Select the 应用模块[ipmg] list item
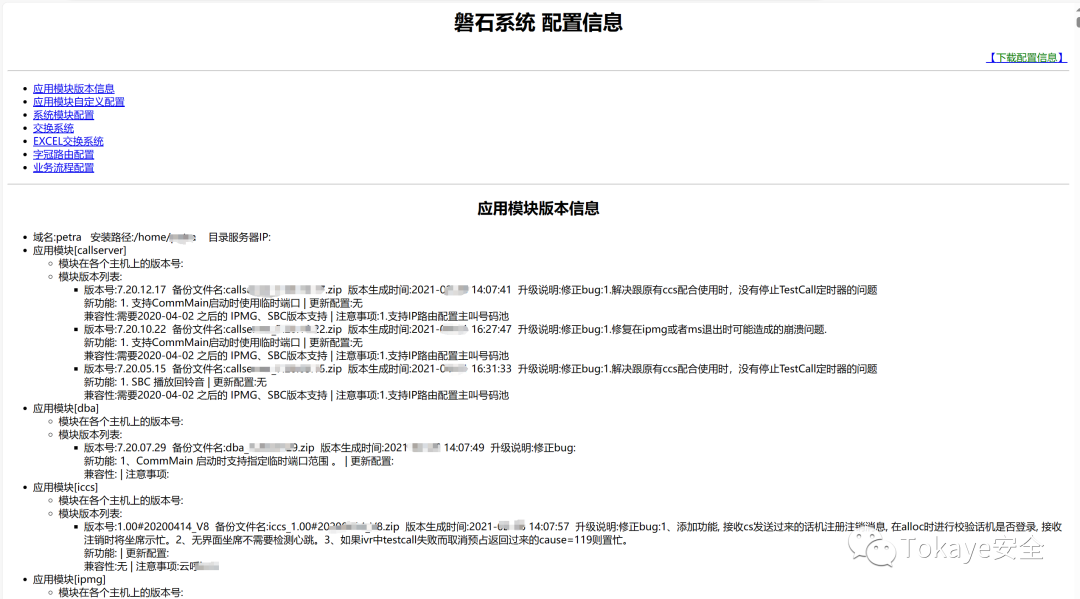Screen dimensions: 1080x599 point(70,580)
